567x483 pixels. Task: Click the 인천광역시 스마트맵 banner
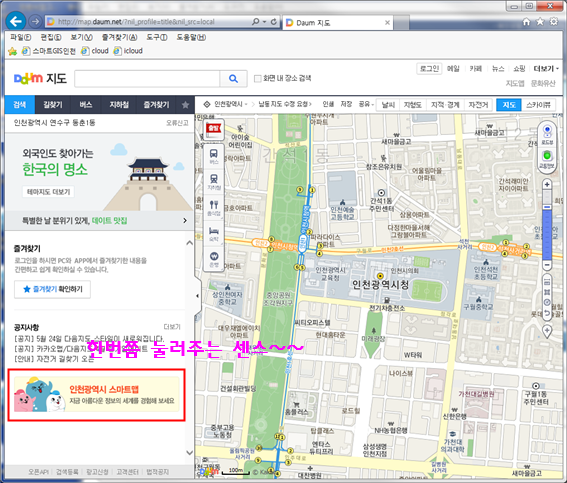point(97,395)
